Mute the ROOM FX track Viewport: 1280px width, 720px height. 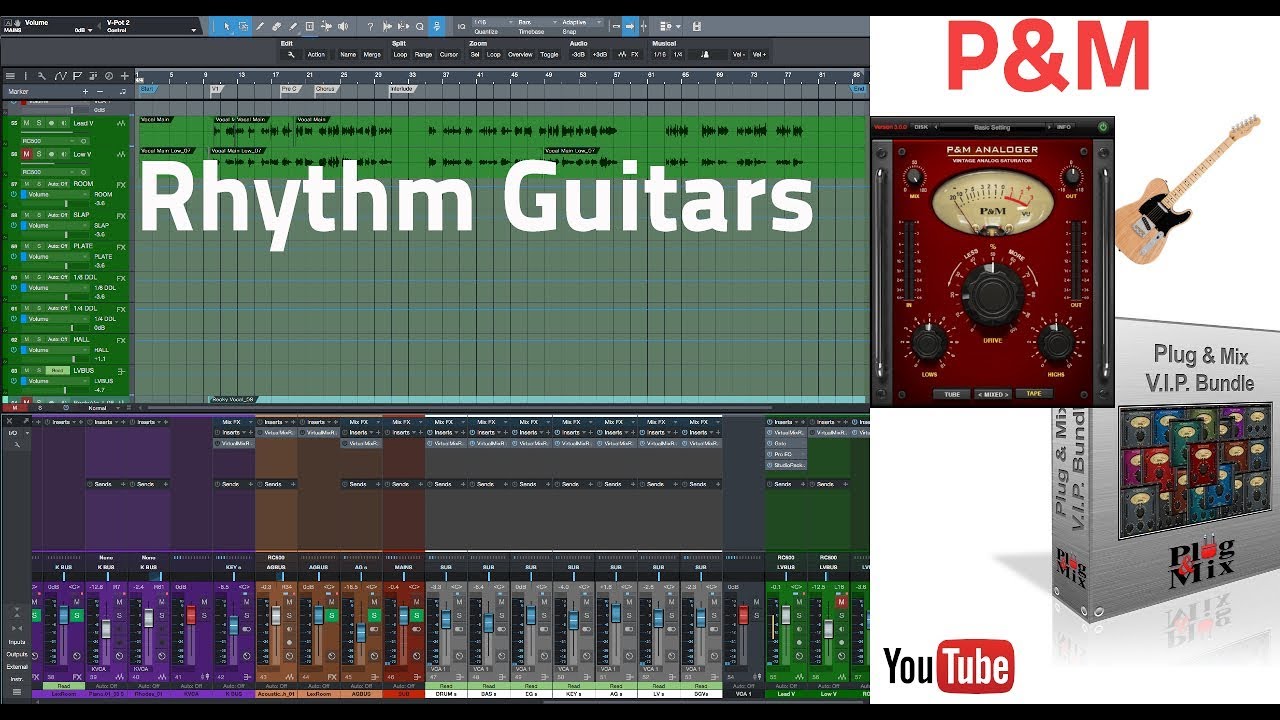(x=27, y=184)
